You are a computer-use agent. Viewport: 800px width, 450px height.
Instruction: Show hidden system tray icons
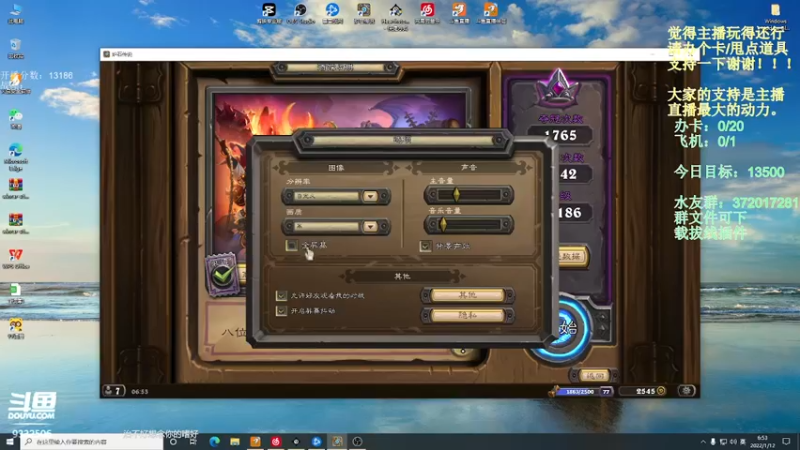click(703, 442)
